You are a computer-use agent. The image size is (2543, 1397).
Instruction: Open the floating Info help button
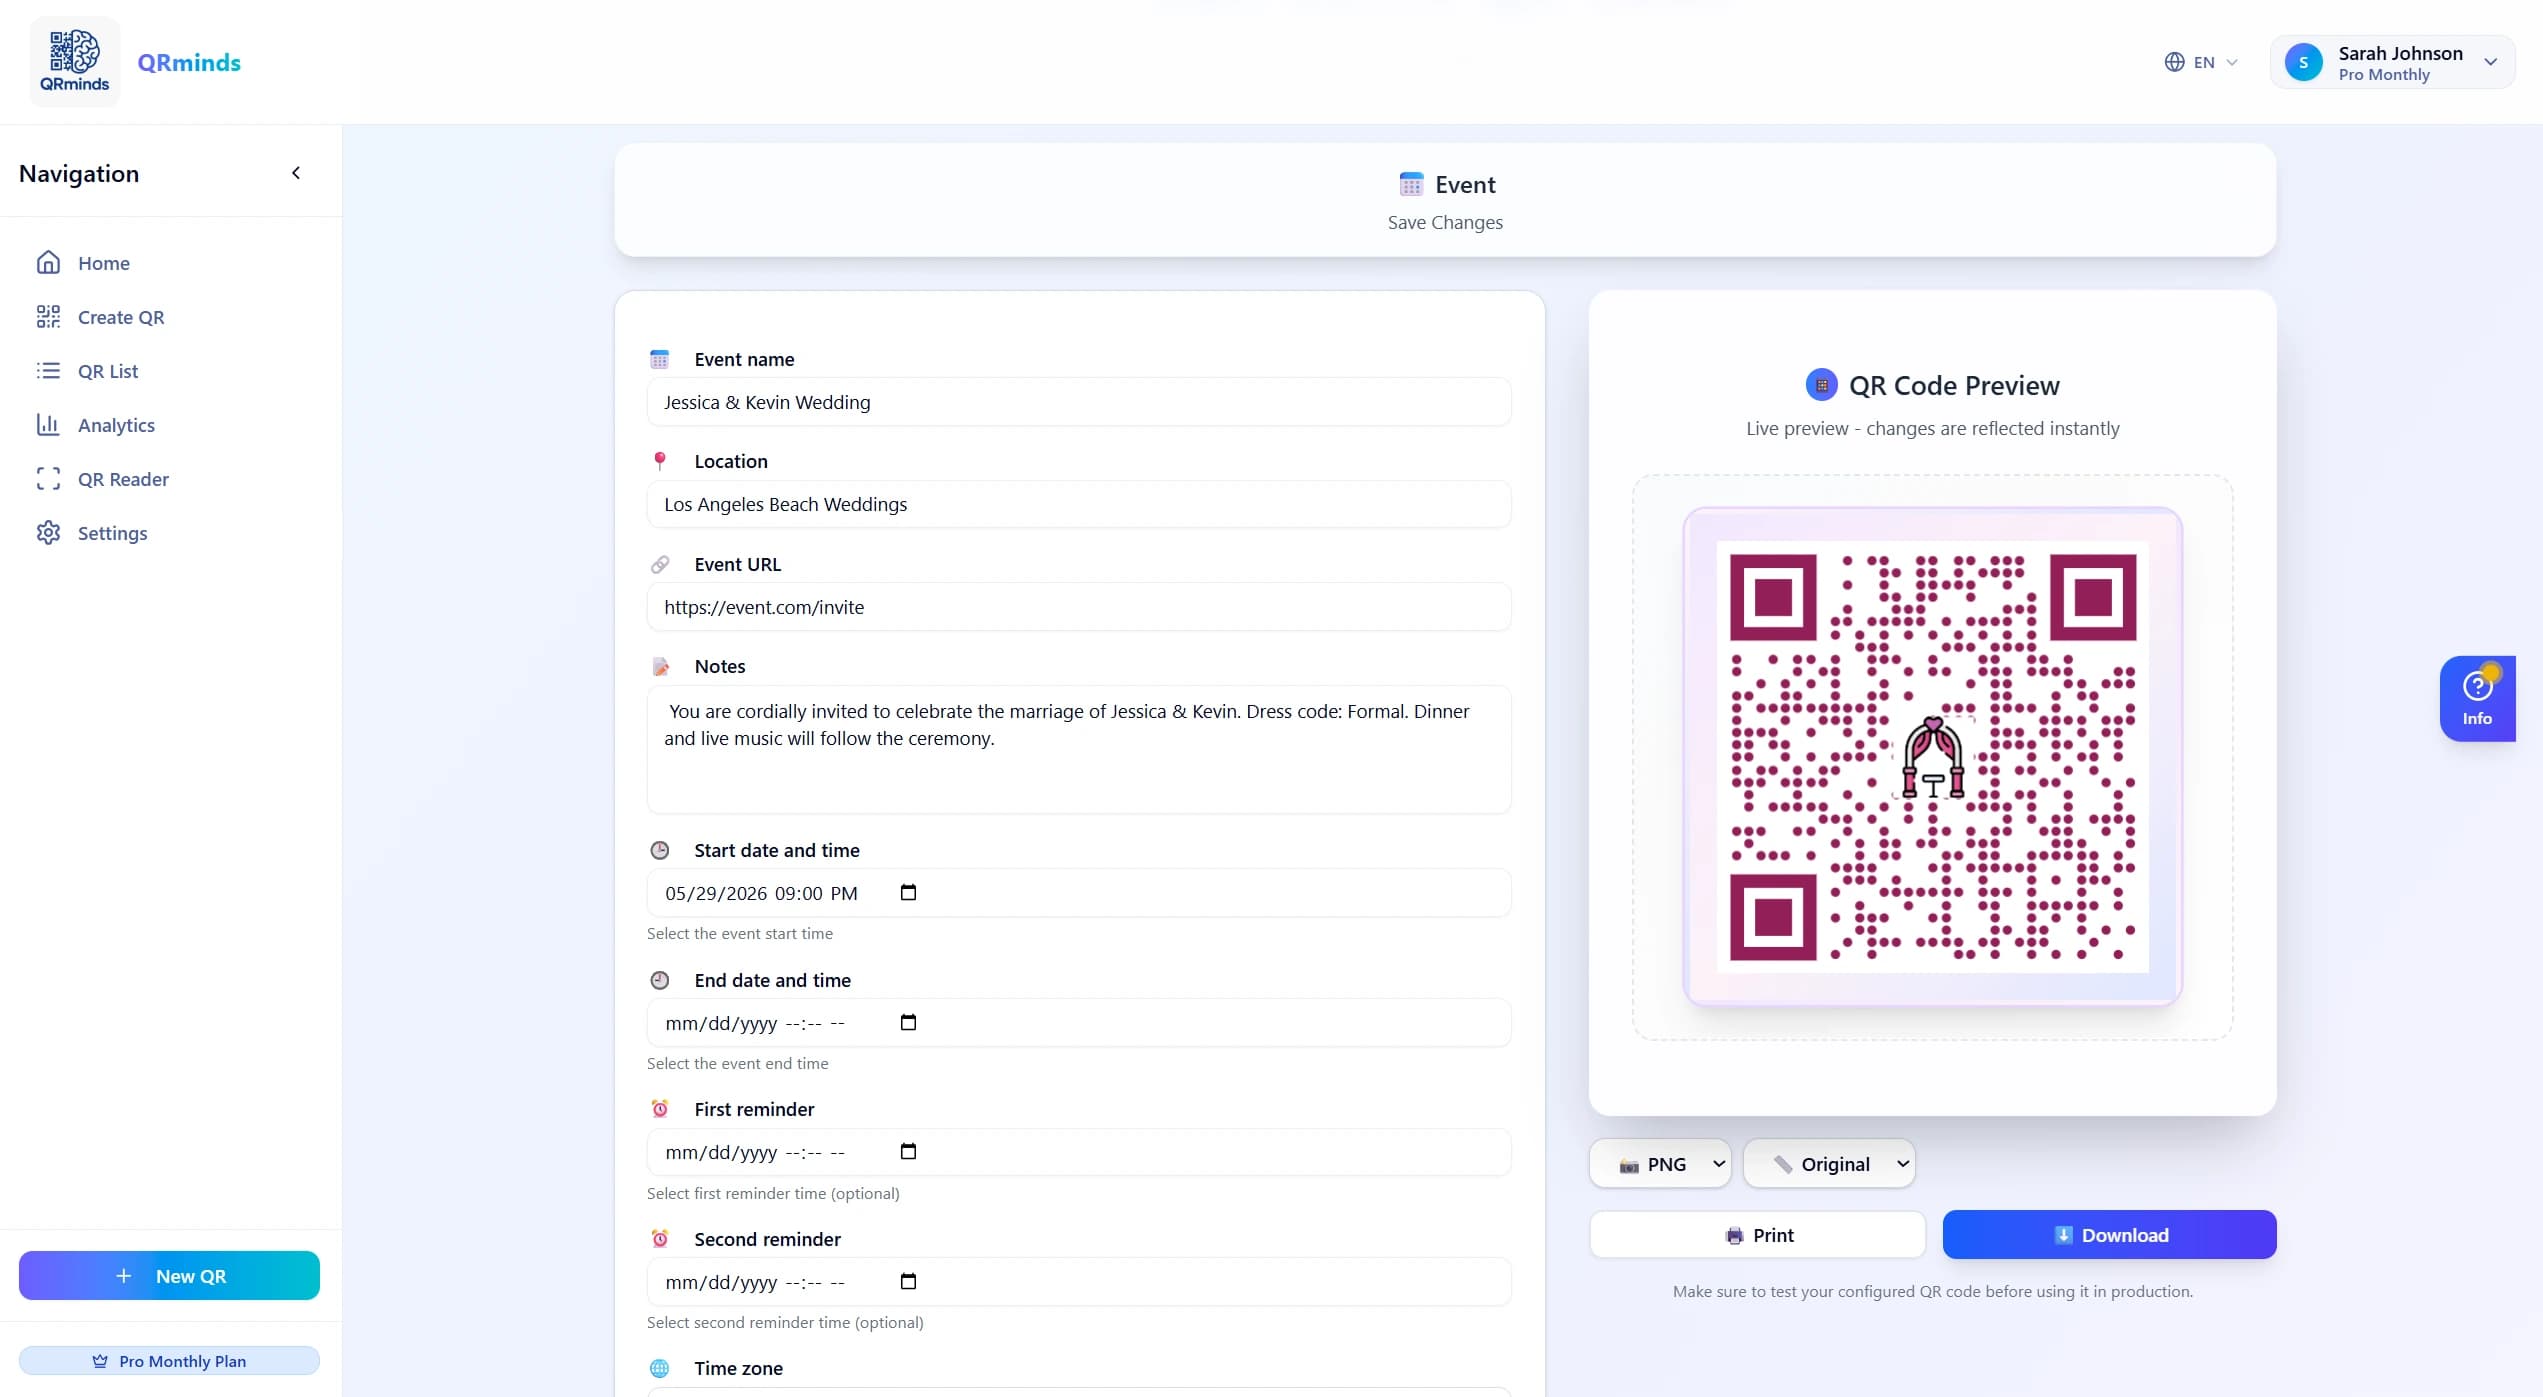coord(2478,698)
